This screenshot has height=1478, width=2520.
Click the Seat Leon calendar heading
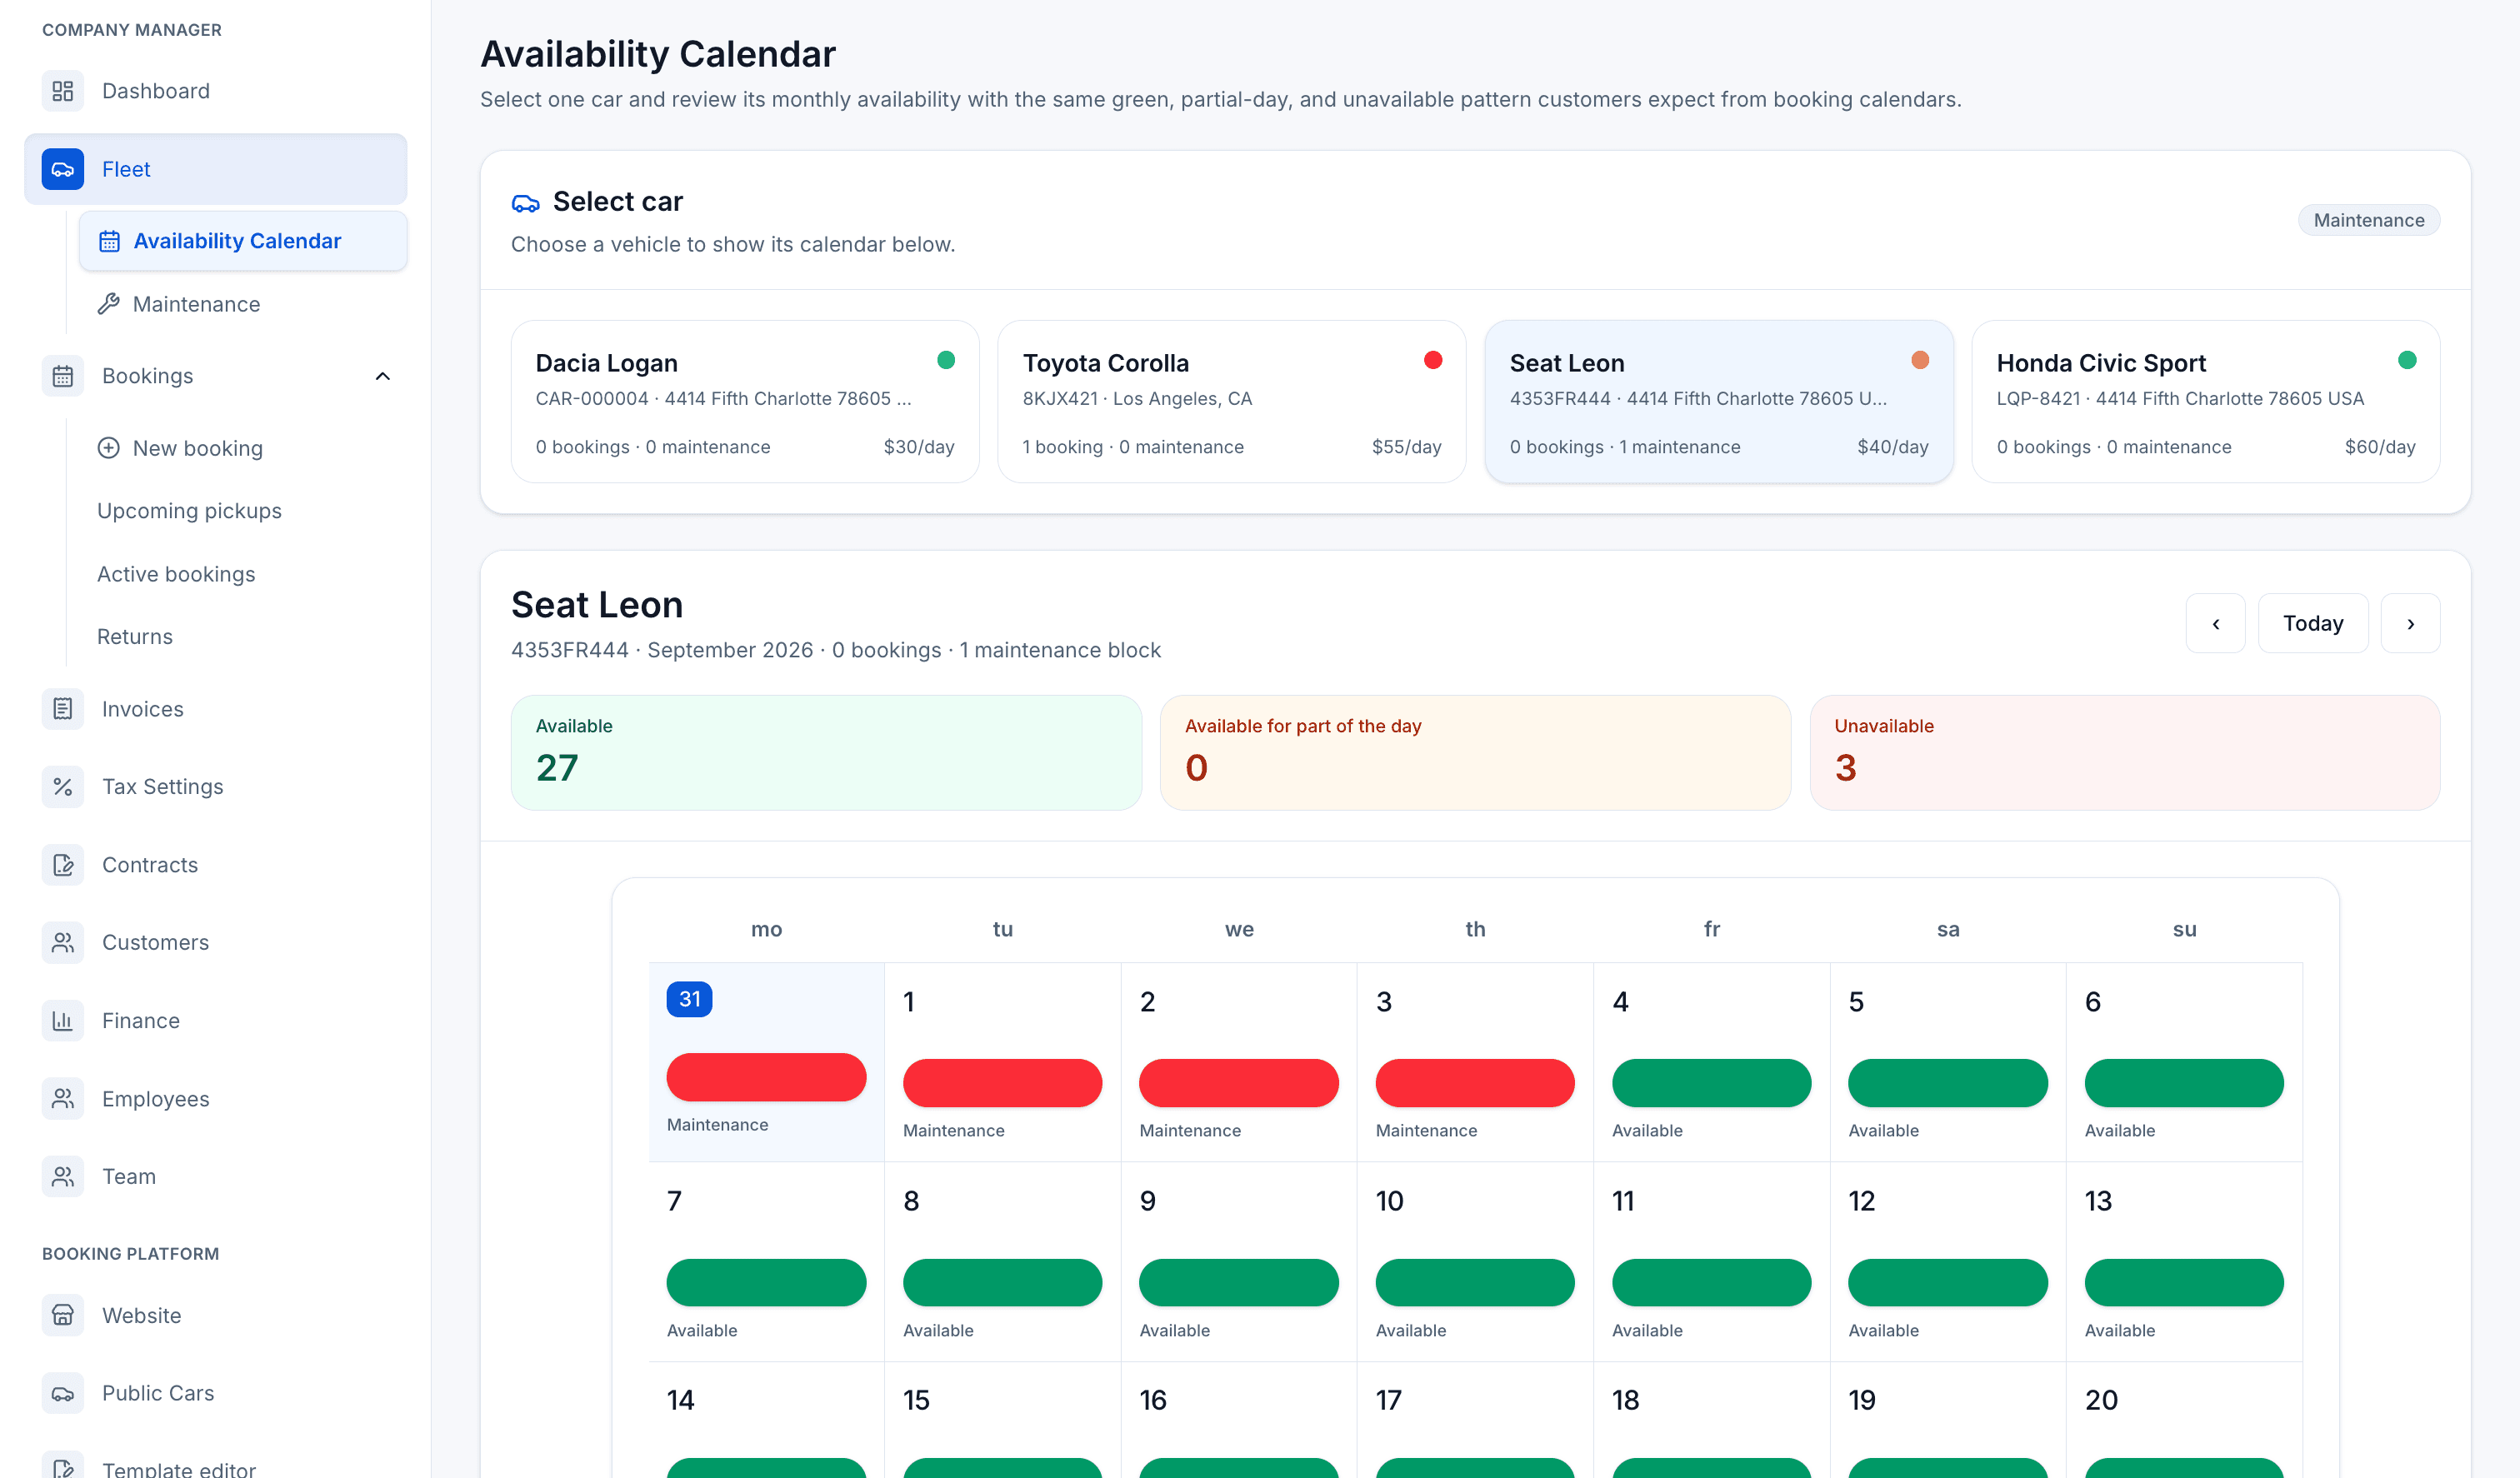pyautogui.click(x=597, y=605)
